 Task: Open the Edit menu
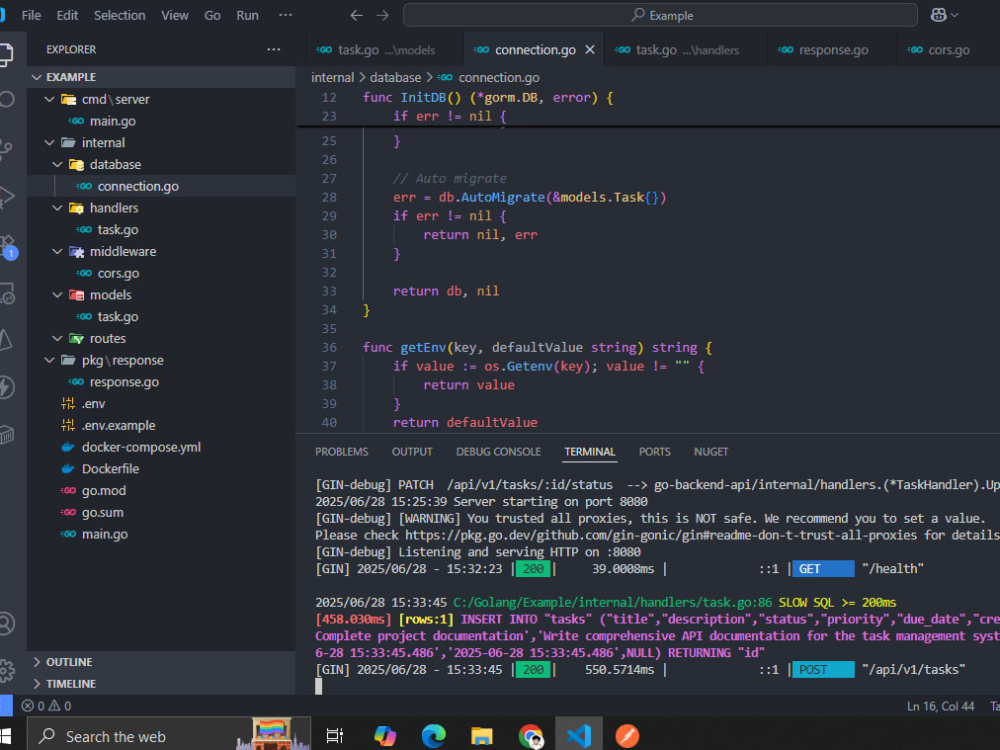pos(67,15)
